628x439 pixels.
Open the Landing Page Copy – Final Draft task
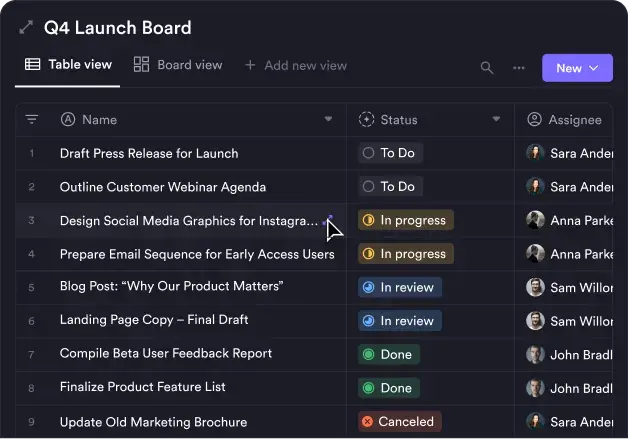pos(154,320)
